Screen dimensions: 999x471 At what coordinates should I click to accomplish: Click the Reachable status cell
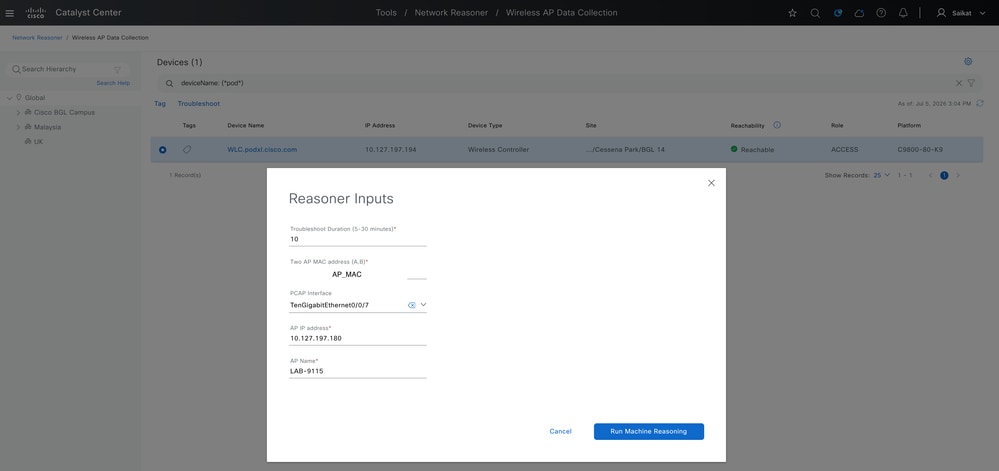pos(752,150)
